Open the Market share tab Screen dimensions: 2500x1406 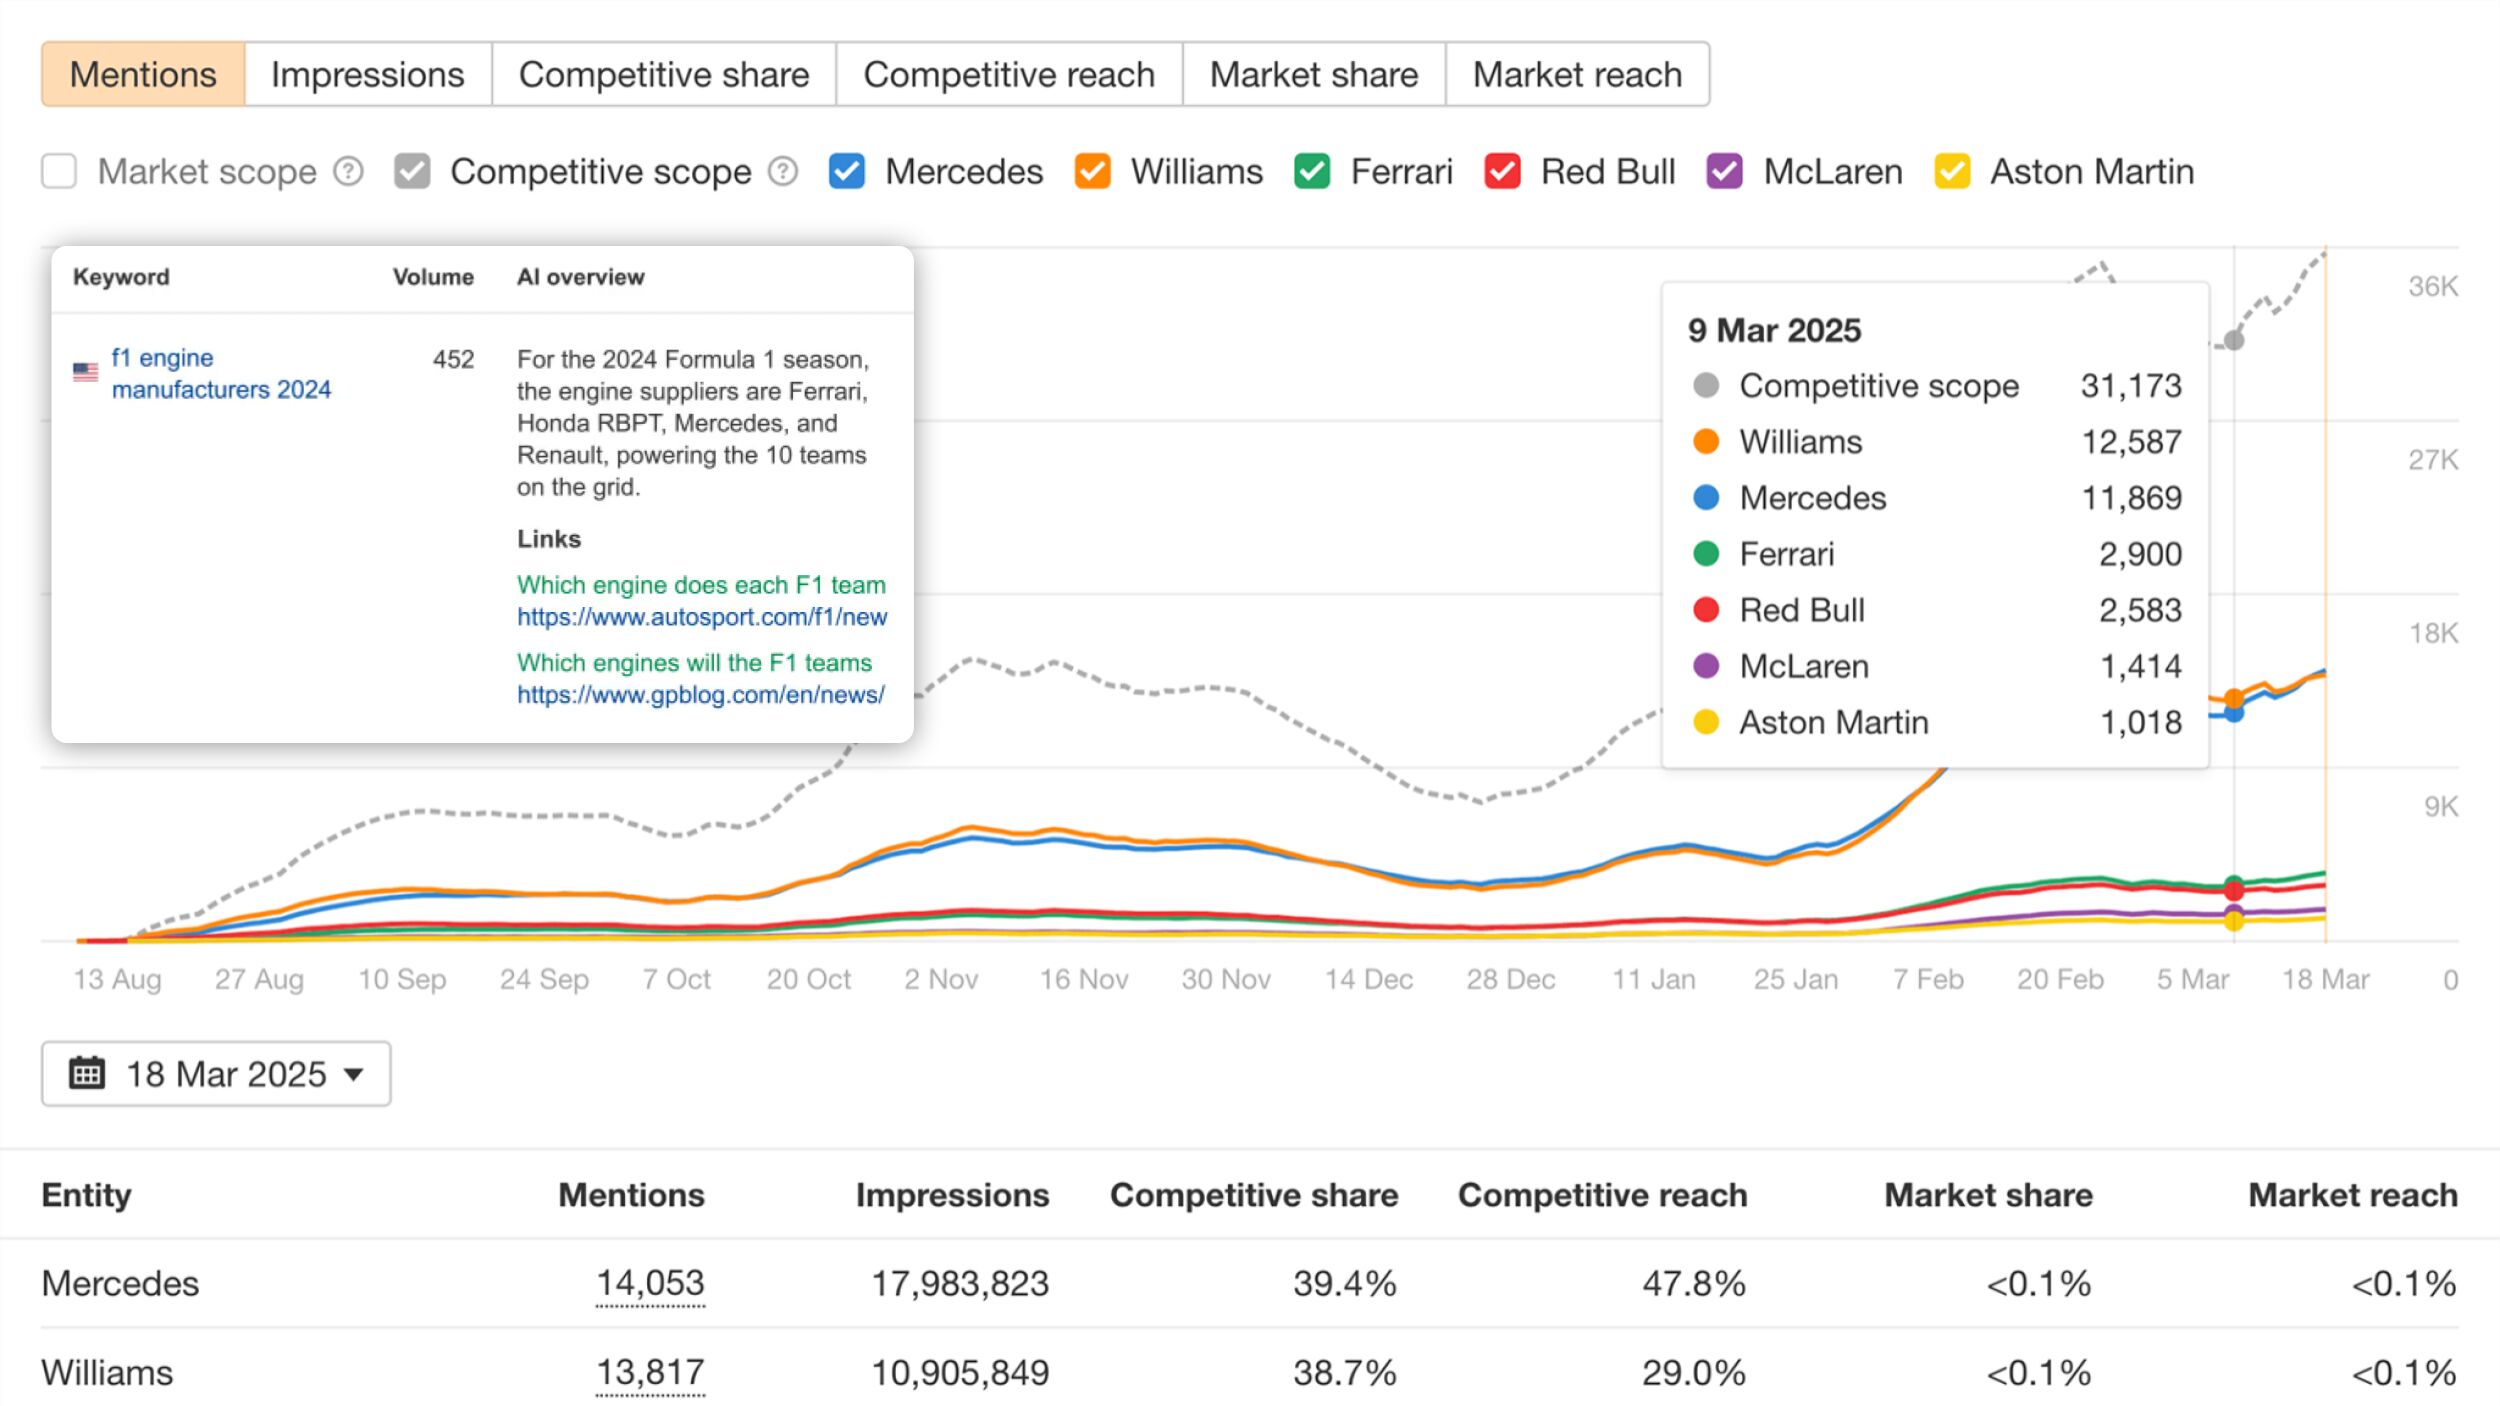(x=1313, y=73)
